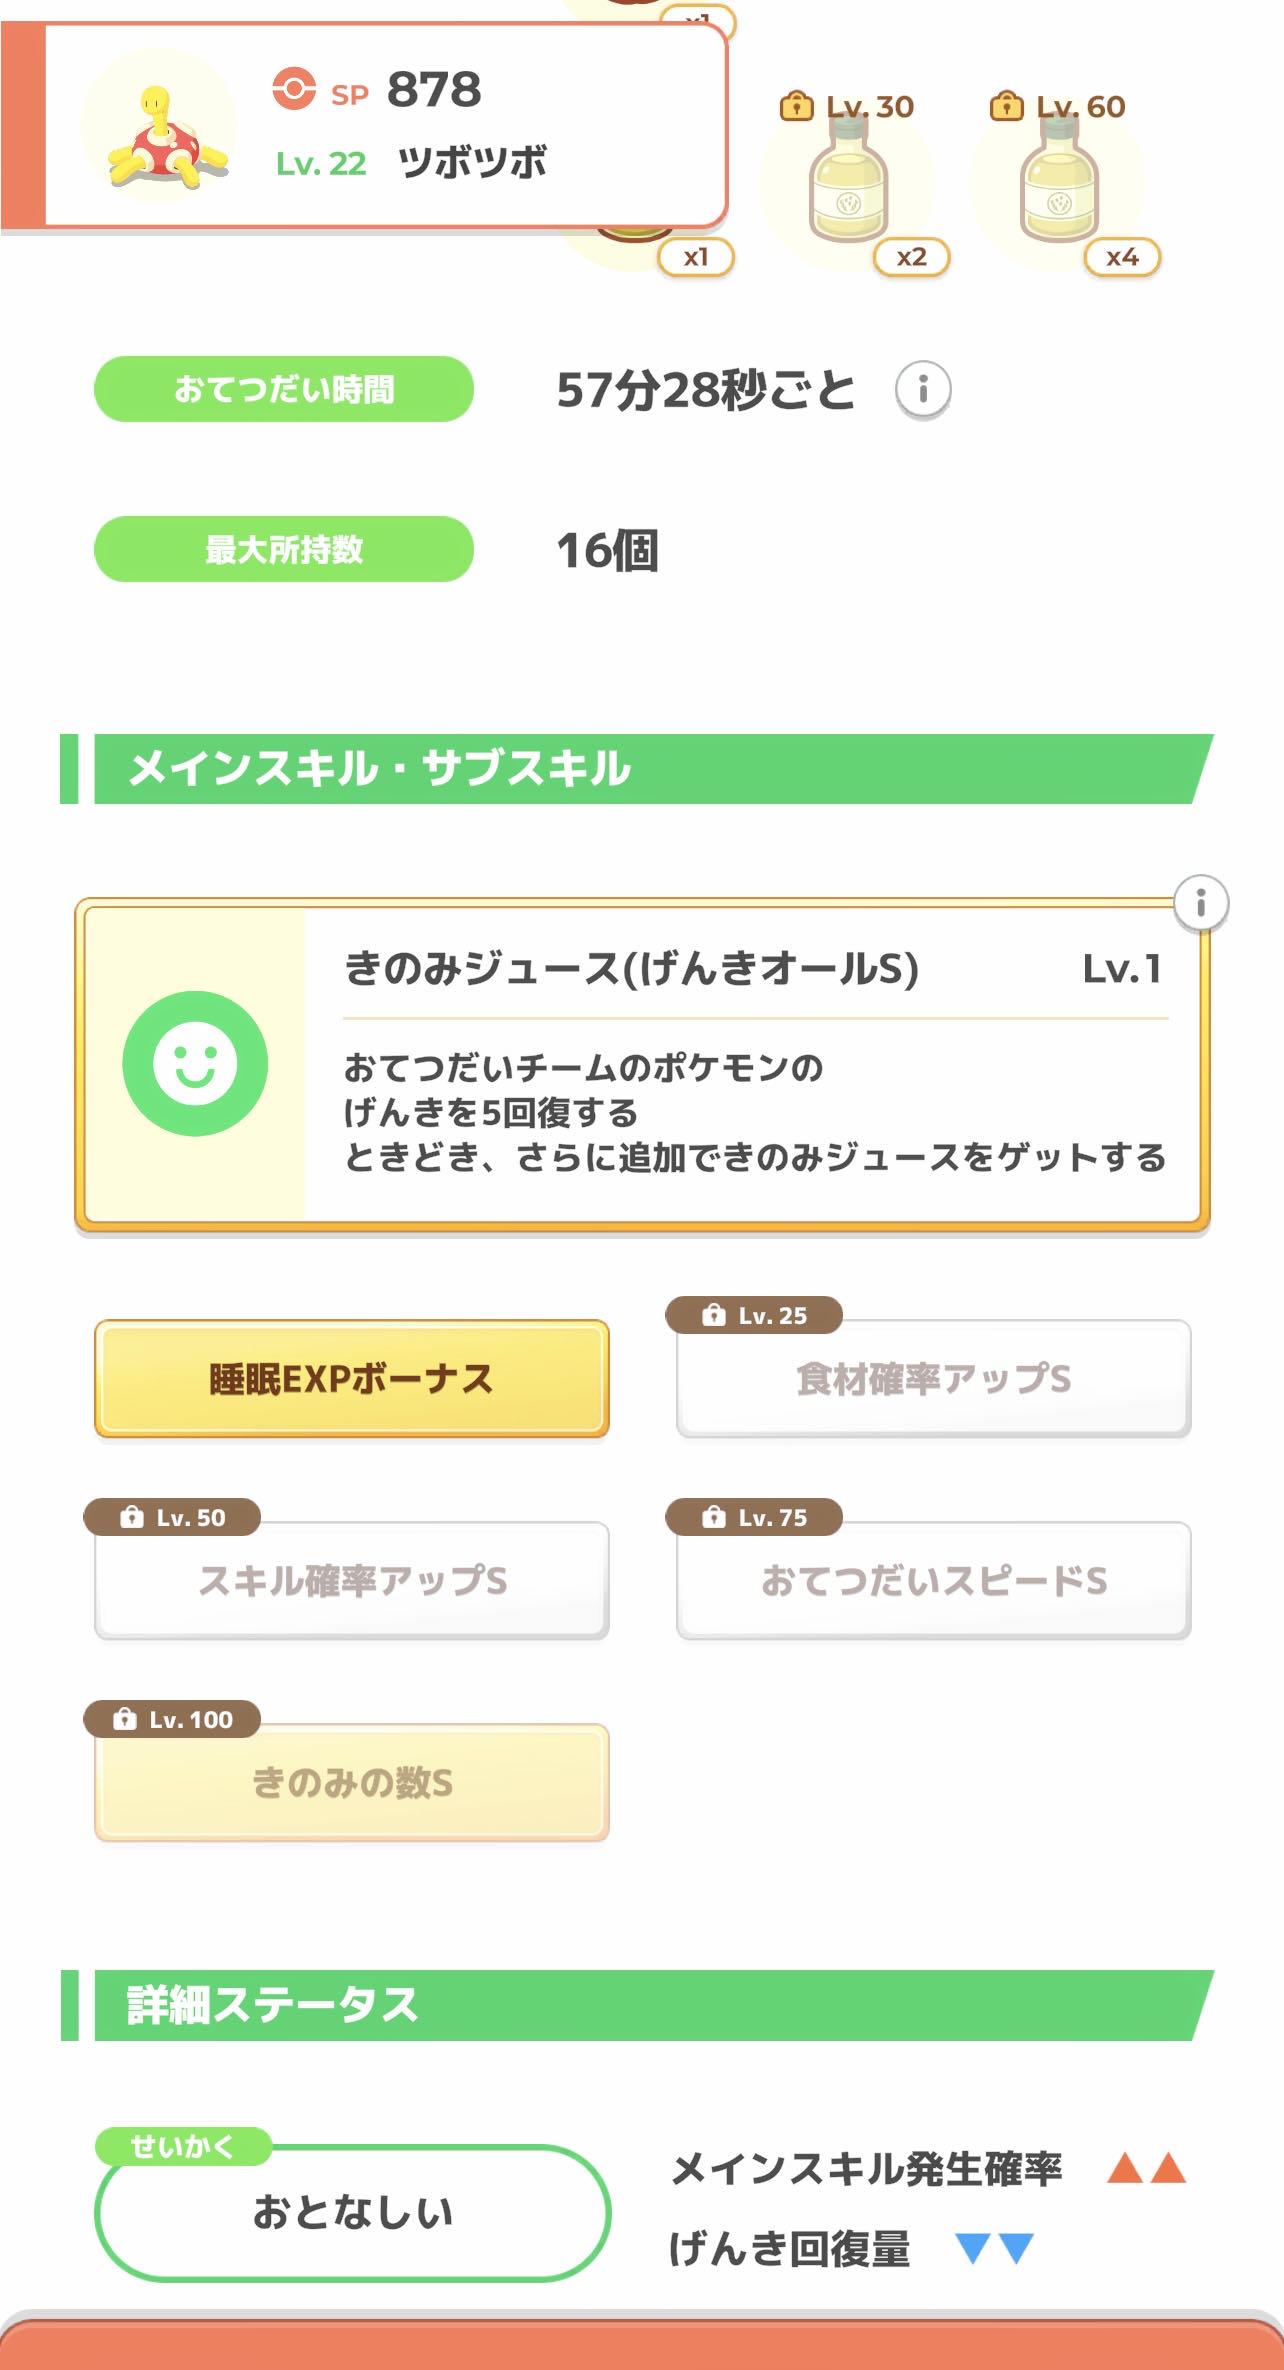Select locked おてつだいスピードS sub skill
Image resolution: width=1284 pixels, height=2370 pixels.
(x=933, y=1581)
